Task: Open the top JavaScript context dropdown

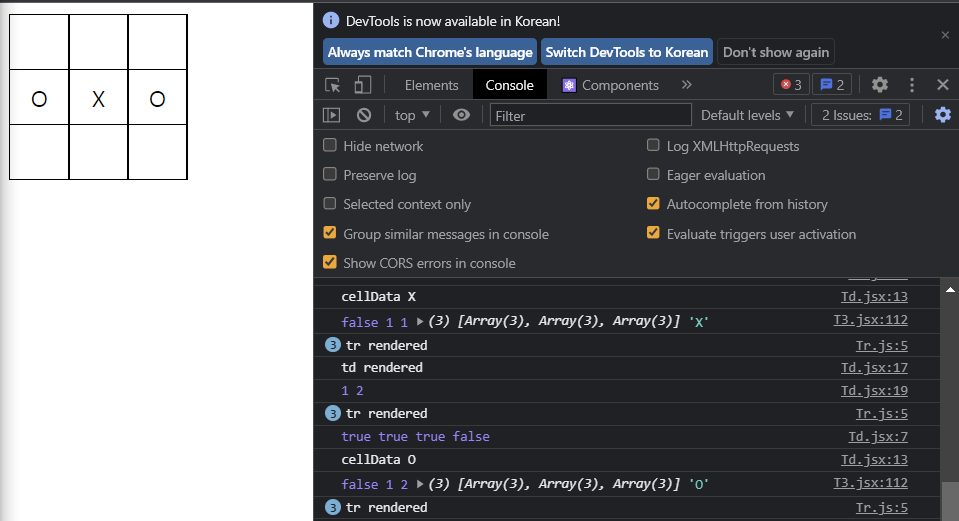Action: (x=412, y=115)
